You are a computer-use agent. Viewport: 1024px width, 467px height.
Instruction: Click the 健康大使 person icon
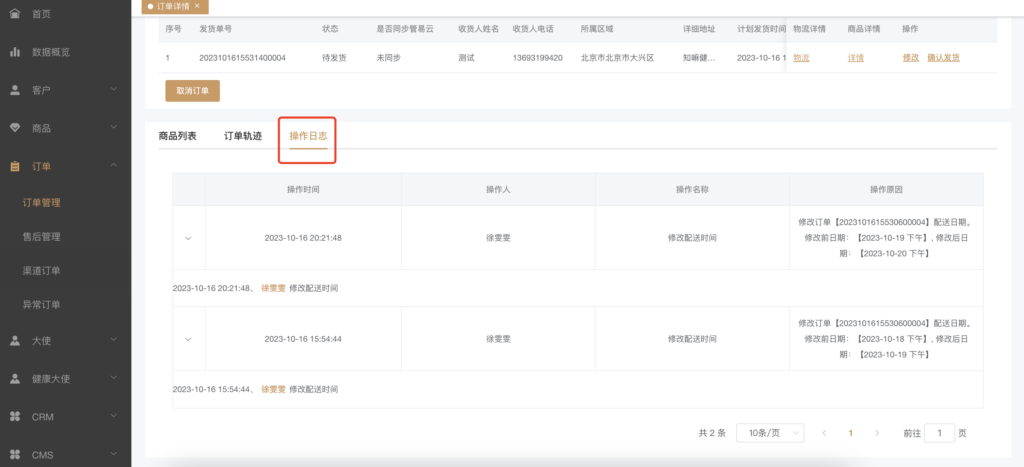[x=15, y=378]
